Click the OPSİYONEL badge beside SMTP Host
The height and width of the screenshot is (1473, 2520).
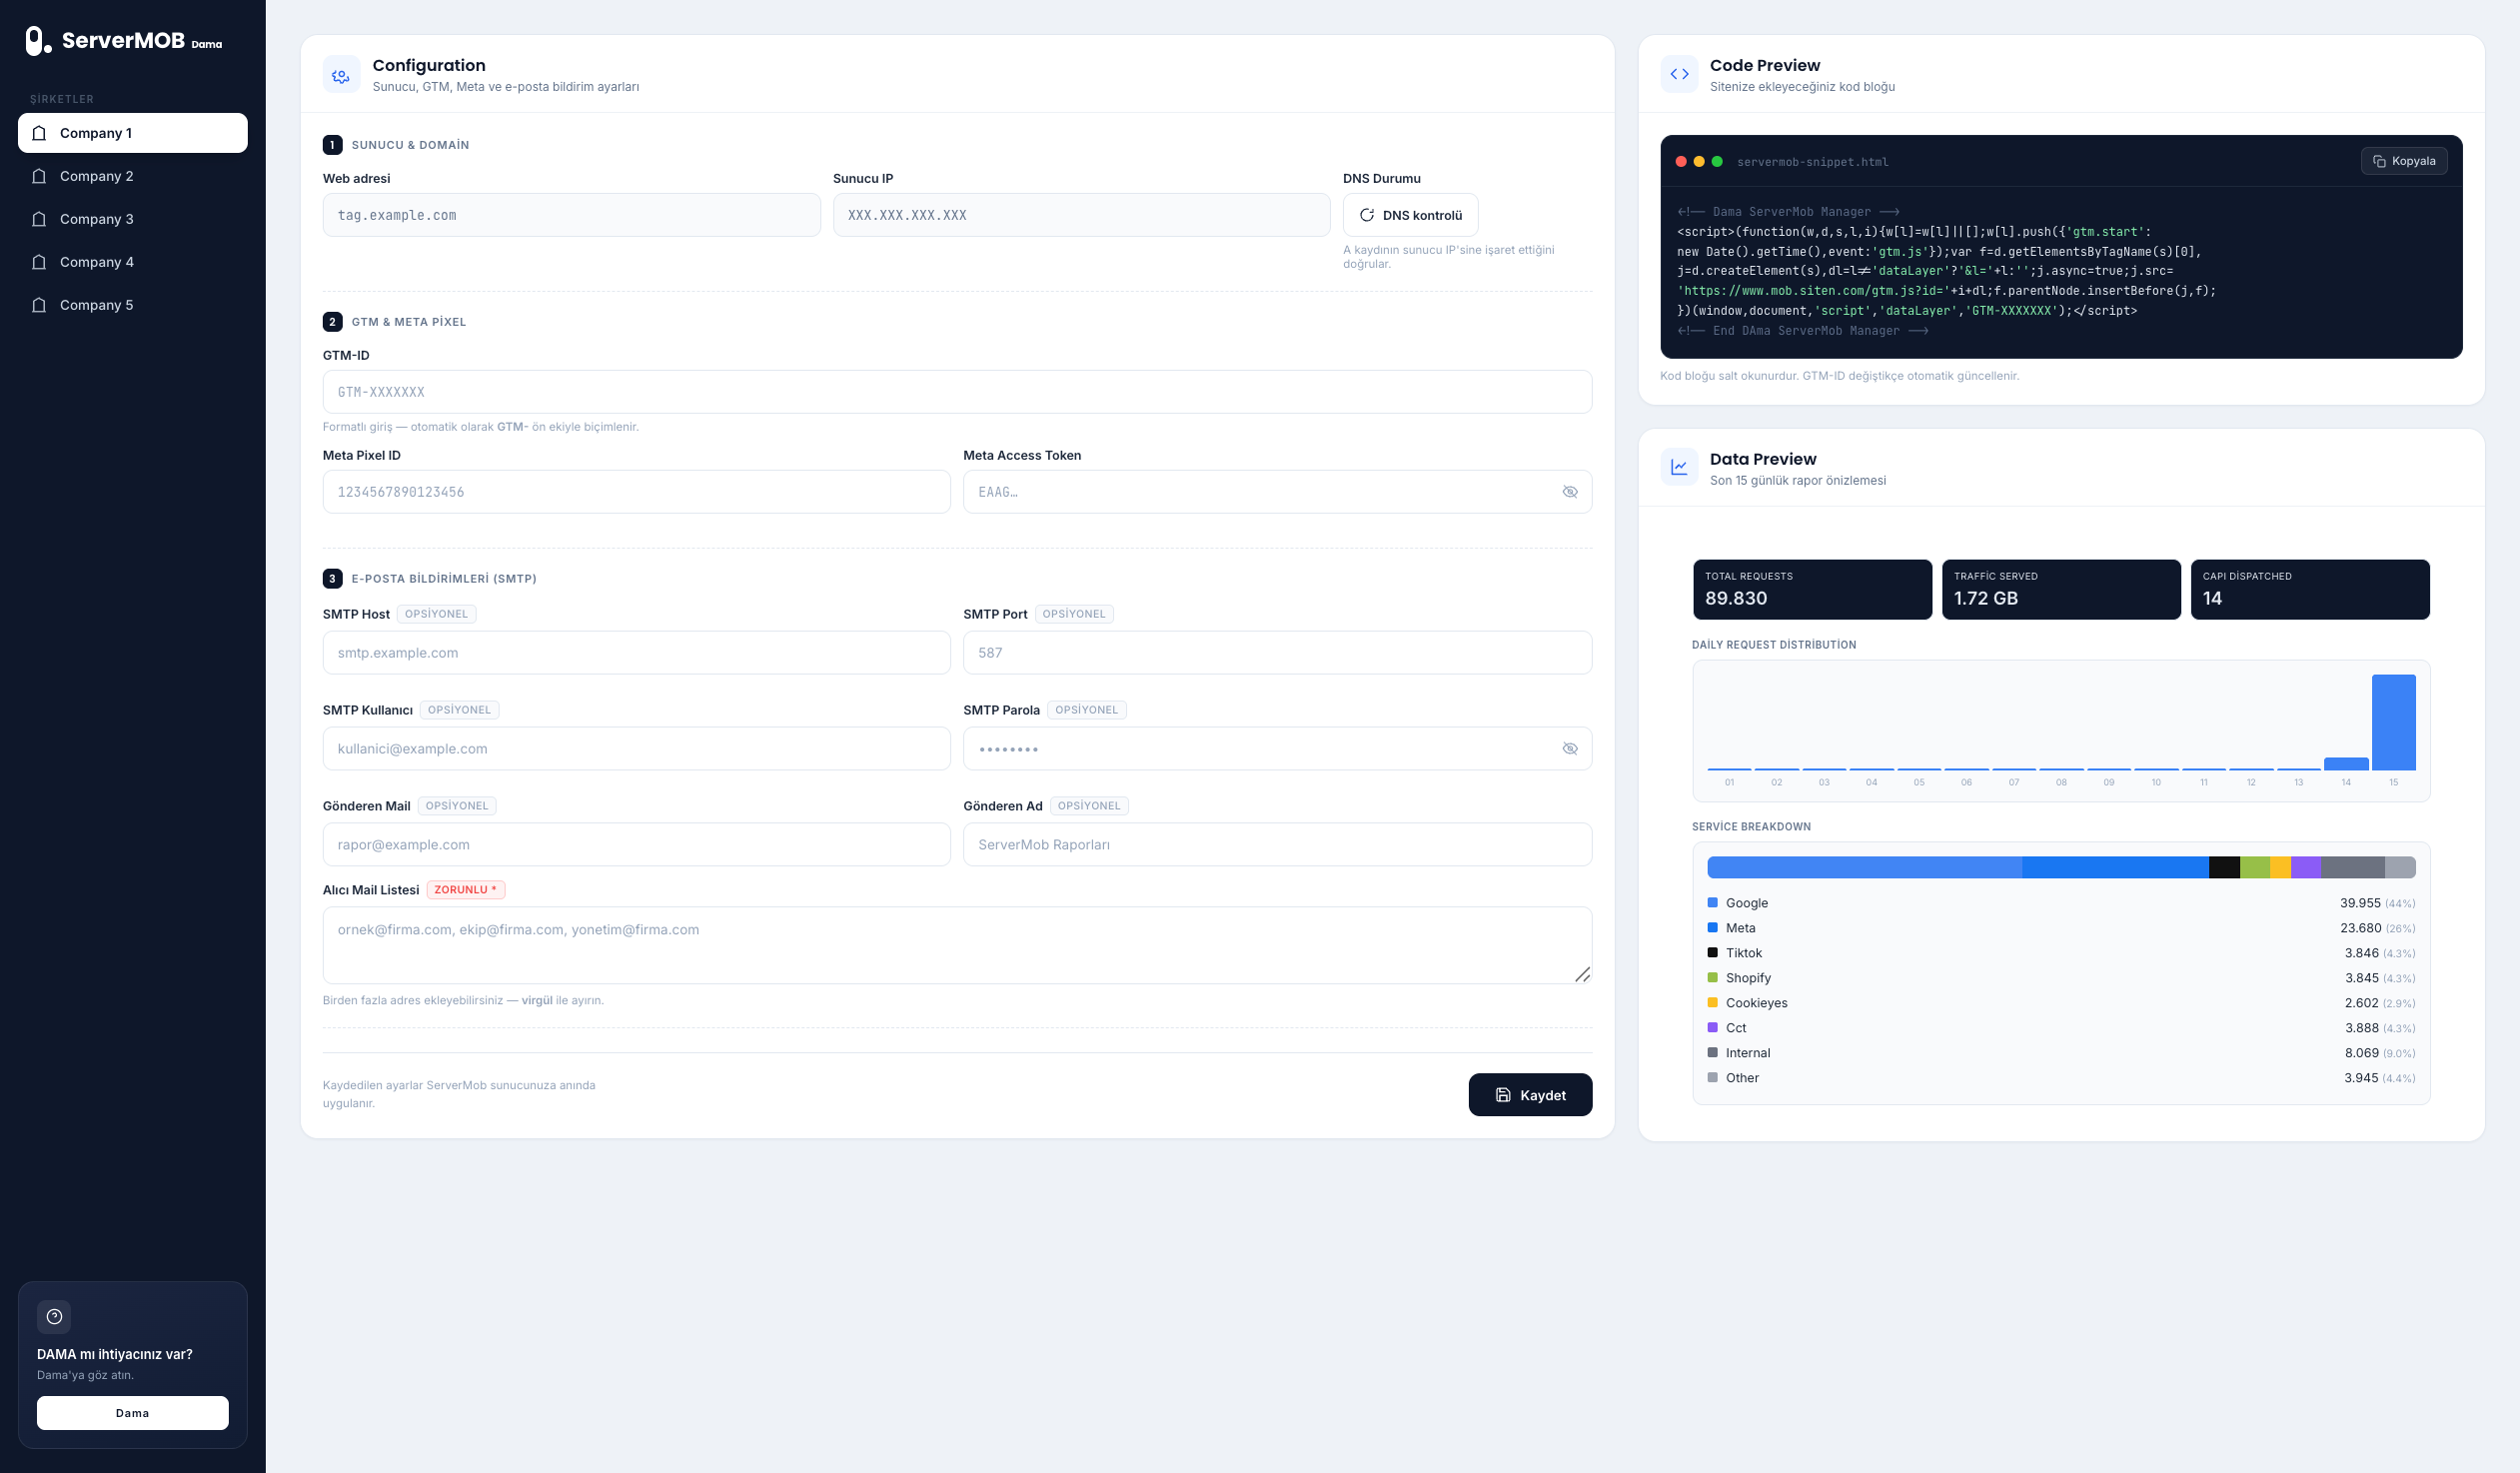coord(436,614)
